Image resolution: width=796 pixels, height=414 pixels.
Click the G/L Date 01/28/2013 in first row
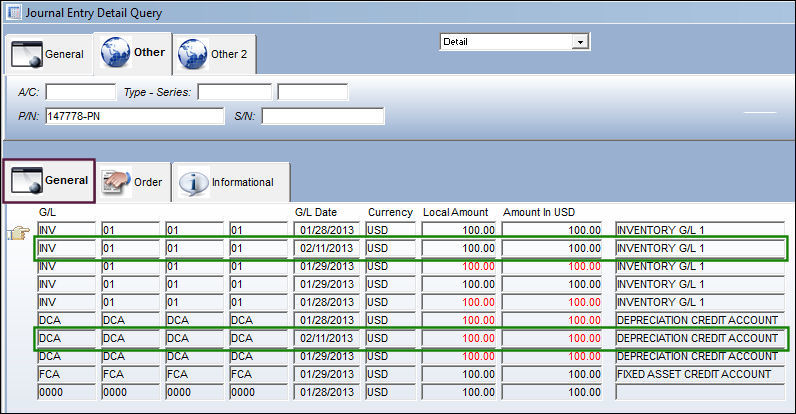[326, 230]
